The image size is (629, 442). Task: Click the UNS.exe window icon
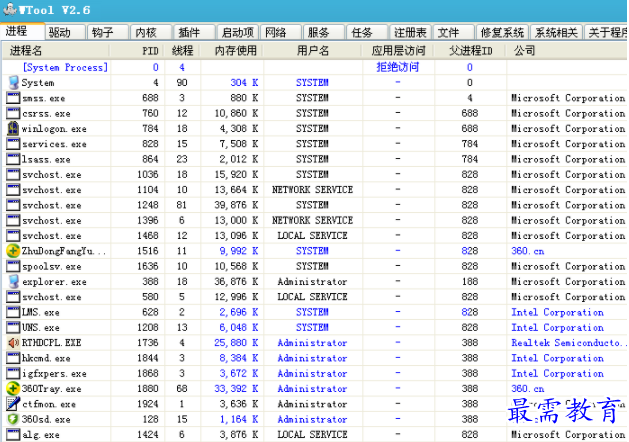(13, 327)
